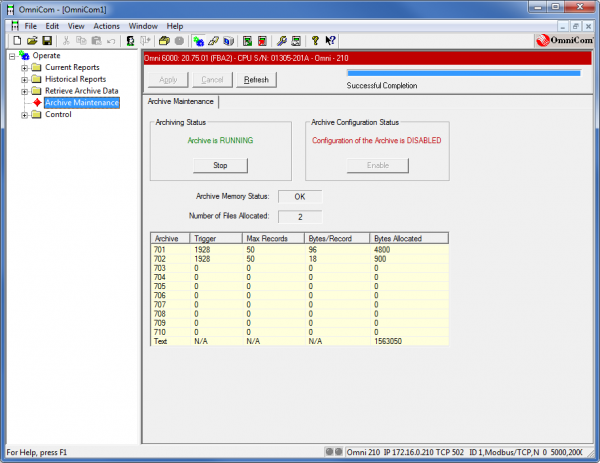
Task: Click the Open folder toolbar icon
Action: click(32, 41)
